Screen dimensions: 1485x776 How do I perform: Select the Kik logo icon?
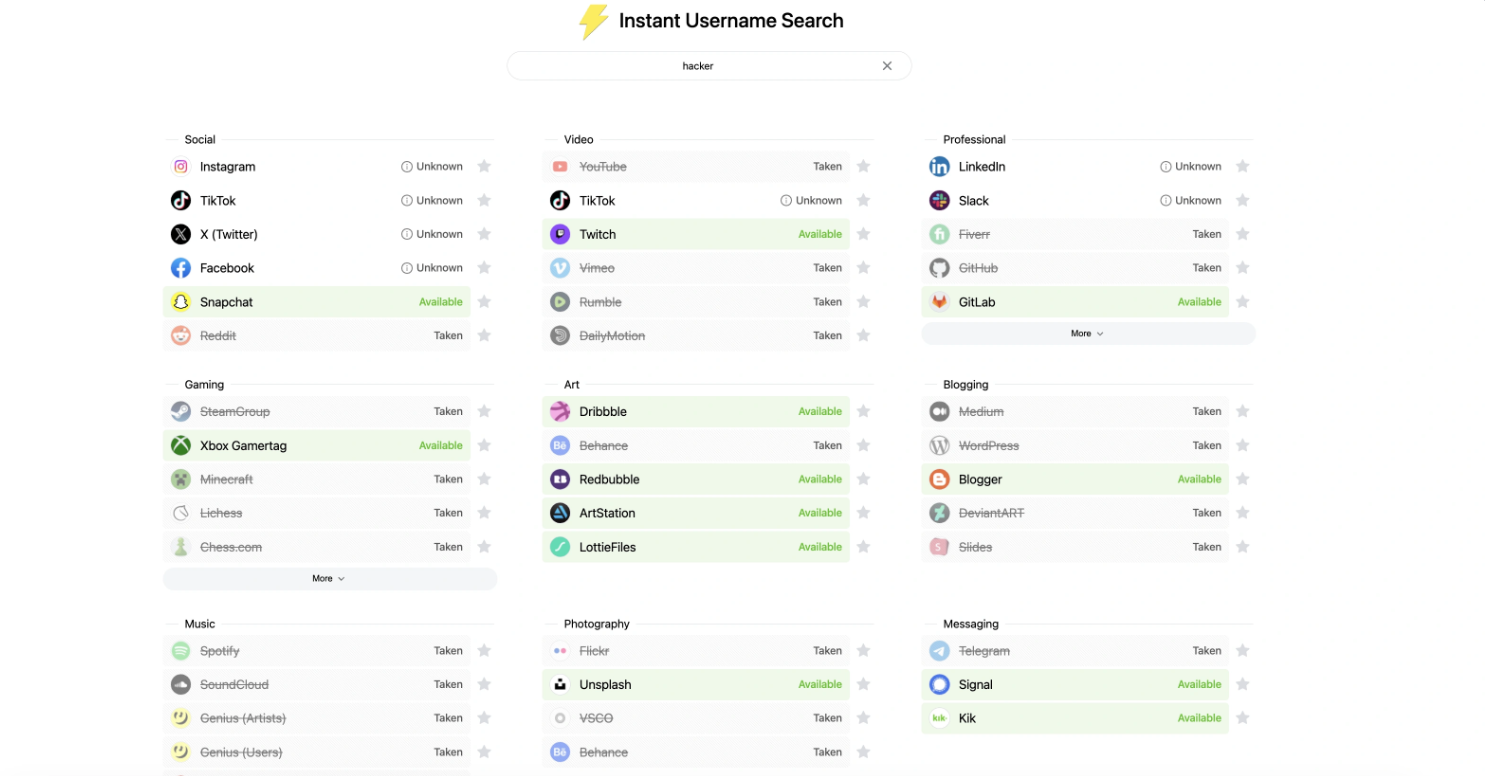939,718
